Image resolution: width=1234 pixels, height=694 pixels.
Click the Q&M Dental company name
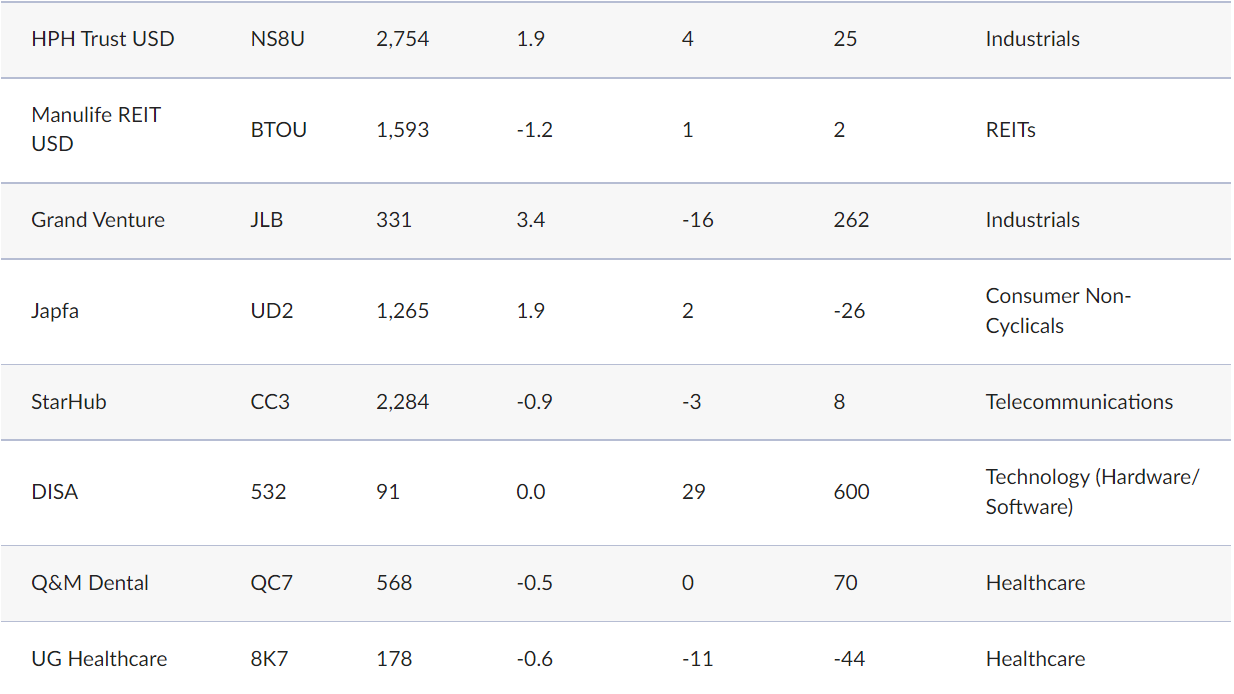[90, 583]
